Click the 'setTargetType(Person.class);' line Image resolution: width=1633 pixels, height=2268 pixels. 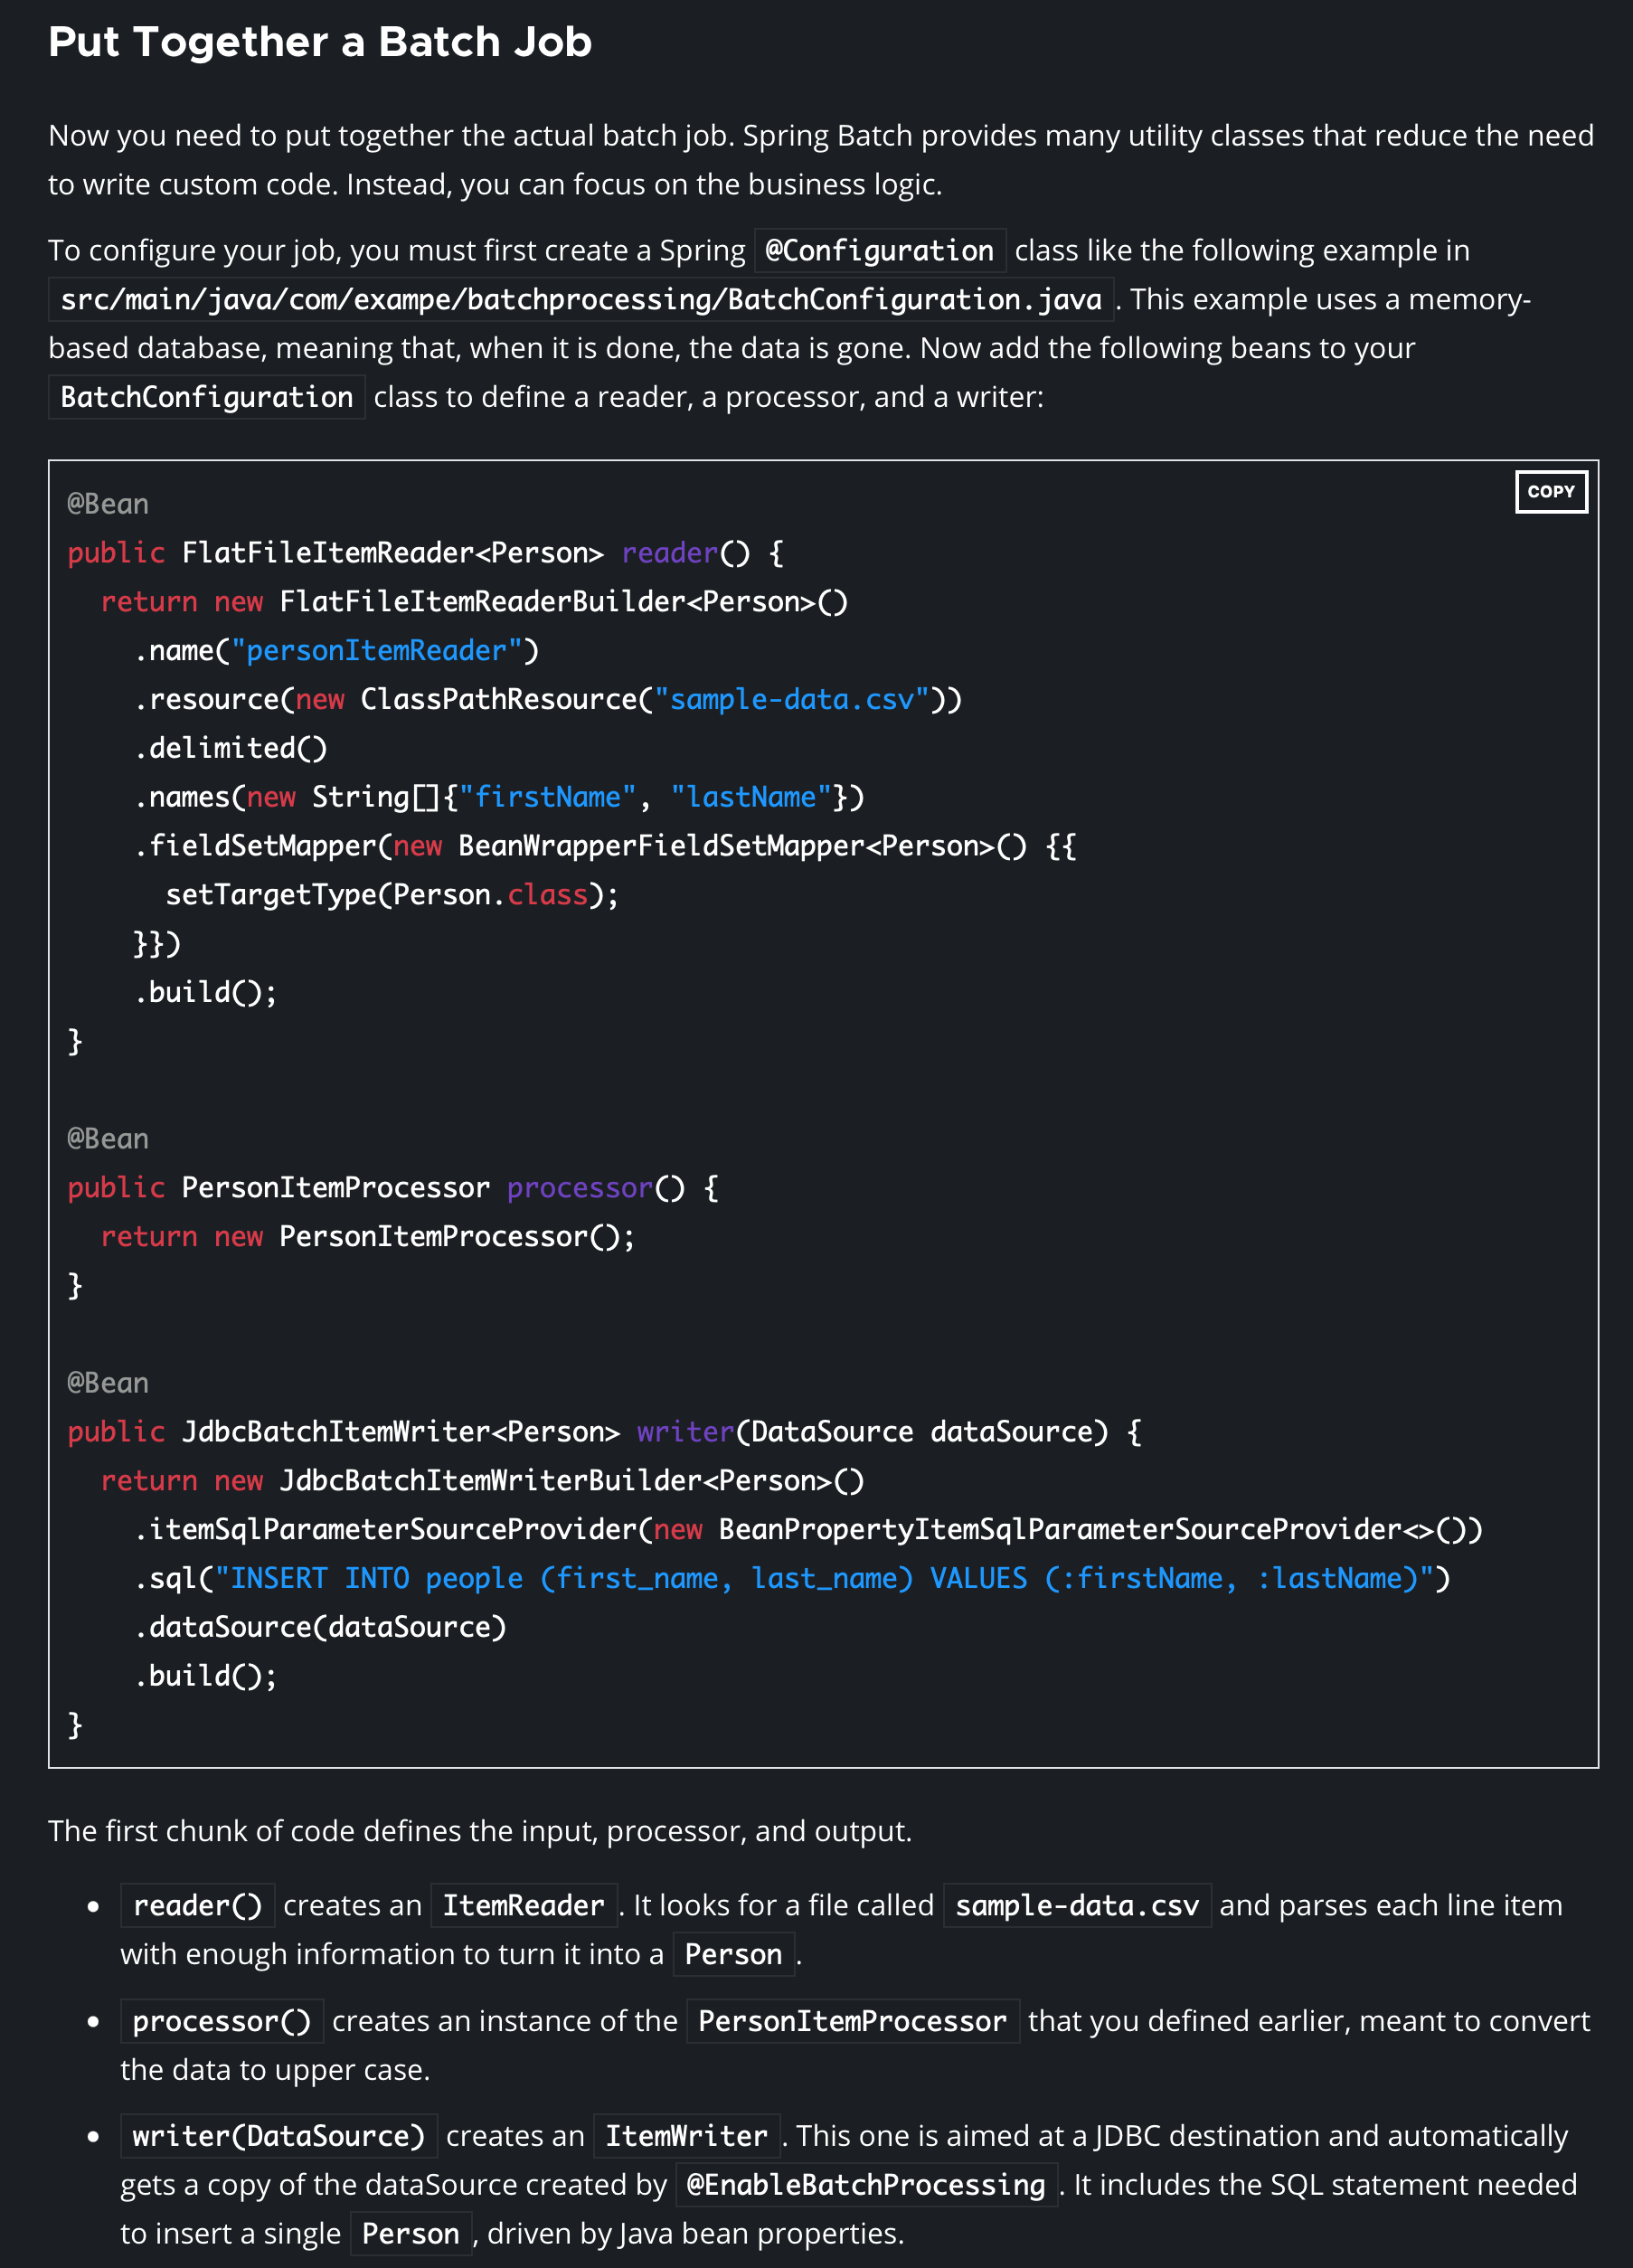pos(392,895)
